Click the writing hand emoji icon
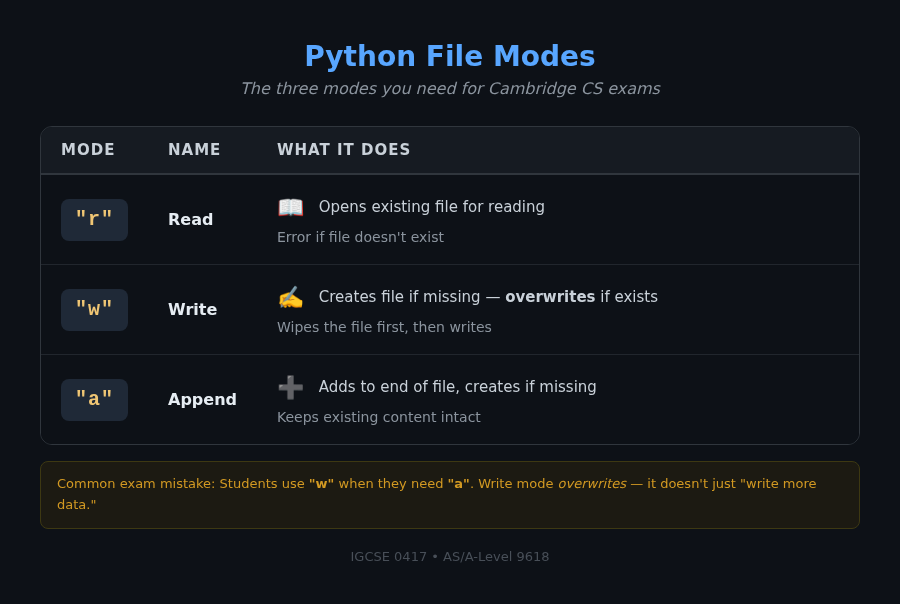Viewport: 900px width, 604px height. point(290,297)
